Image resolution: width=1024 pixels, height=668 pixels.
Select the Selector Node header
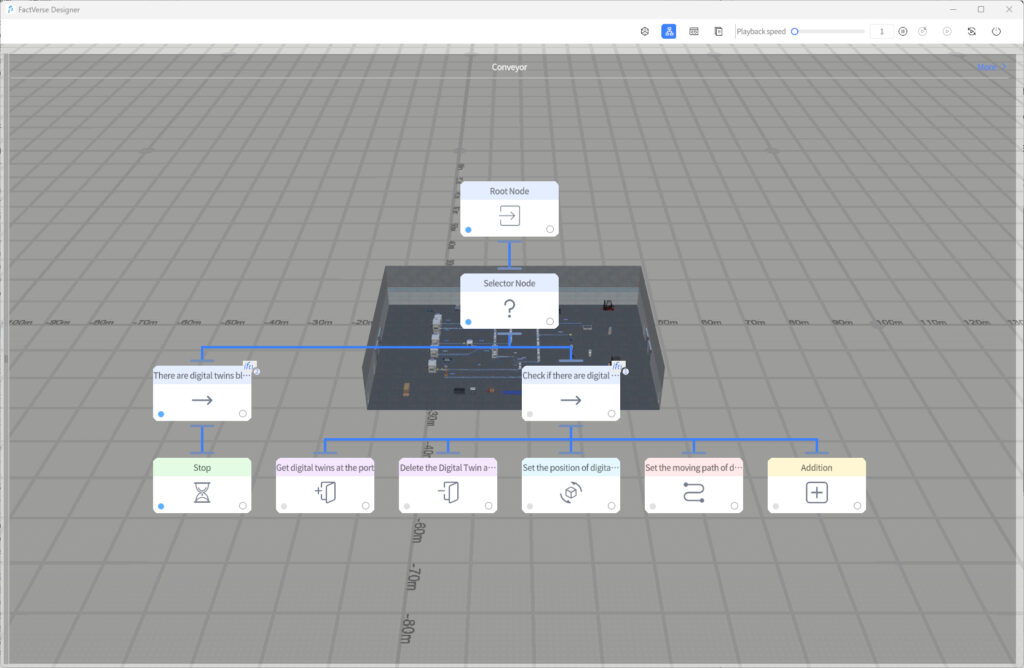click(509, 283)
